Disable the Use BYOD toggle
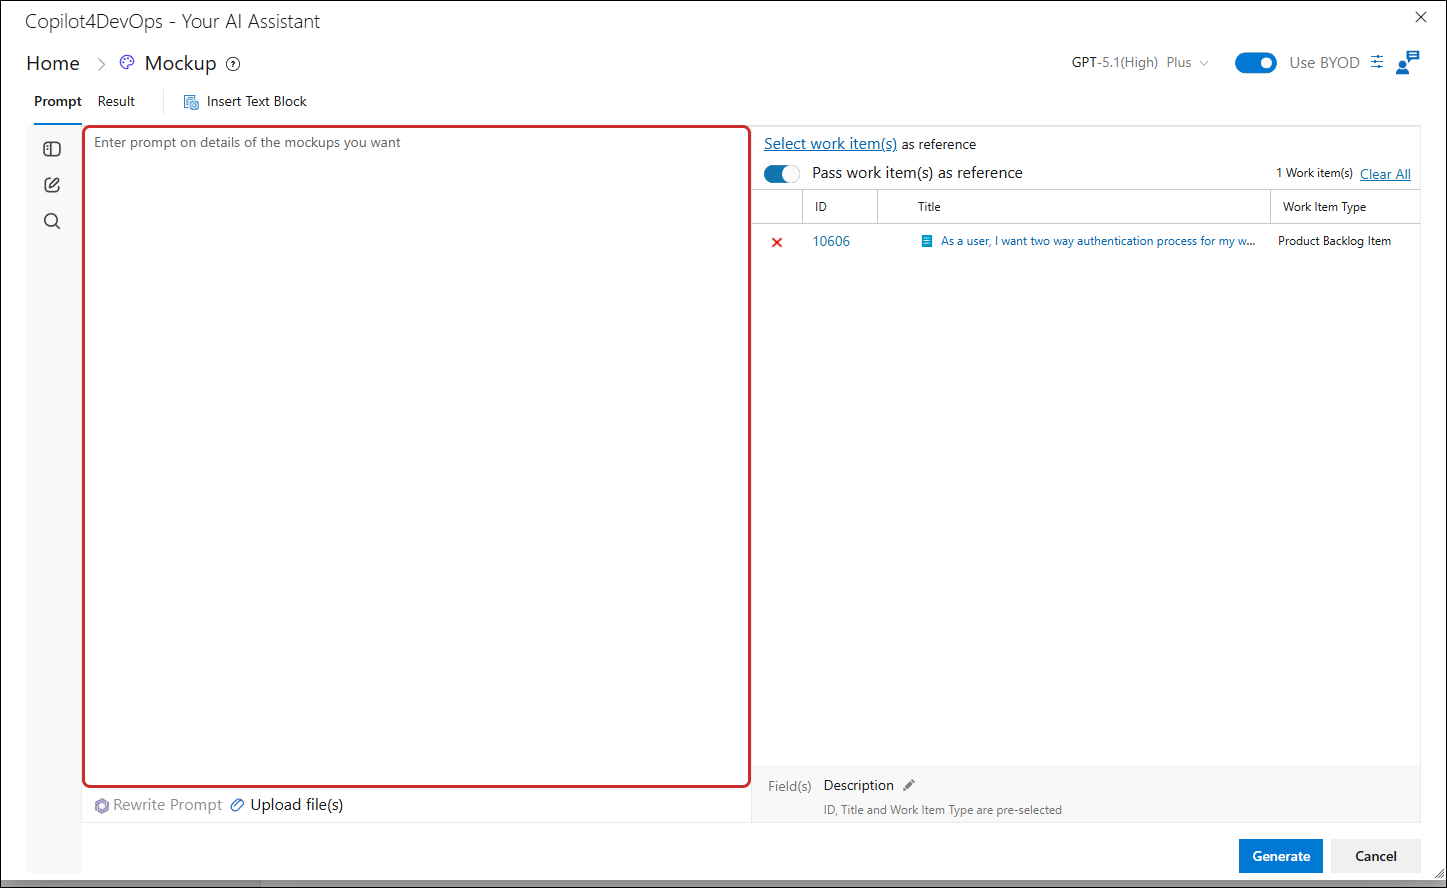 click(x=1256, y=63)
